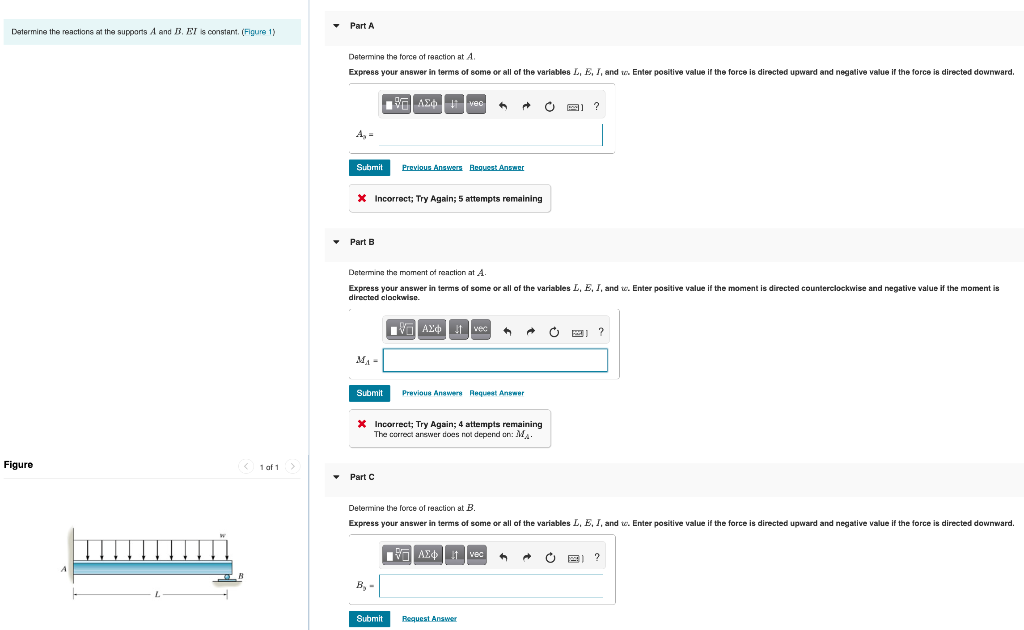The width and height of the screenshot is (1024, 630).
Task: Submit the Part A answer
Action: (x=370, y=168)
